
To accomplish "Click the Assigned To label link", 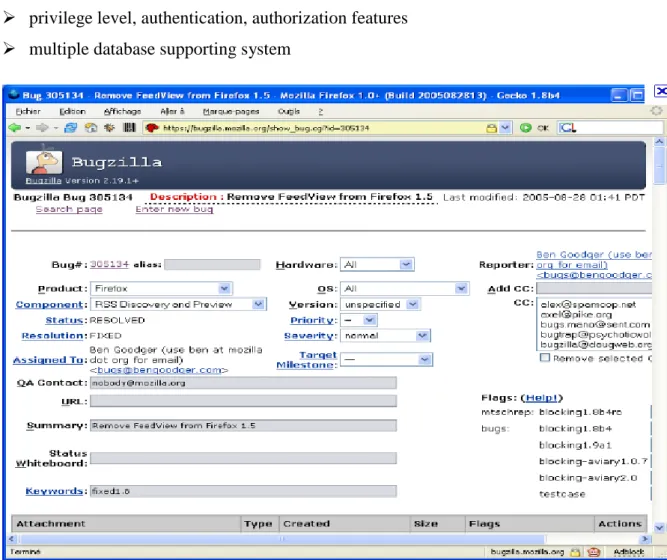I will click(x=48, y=360).
